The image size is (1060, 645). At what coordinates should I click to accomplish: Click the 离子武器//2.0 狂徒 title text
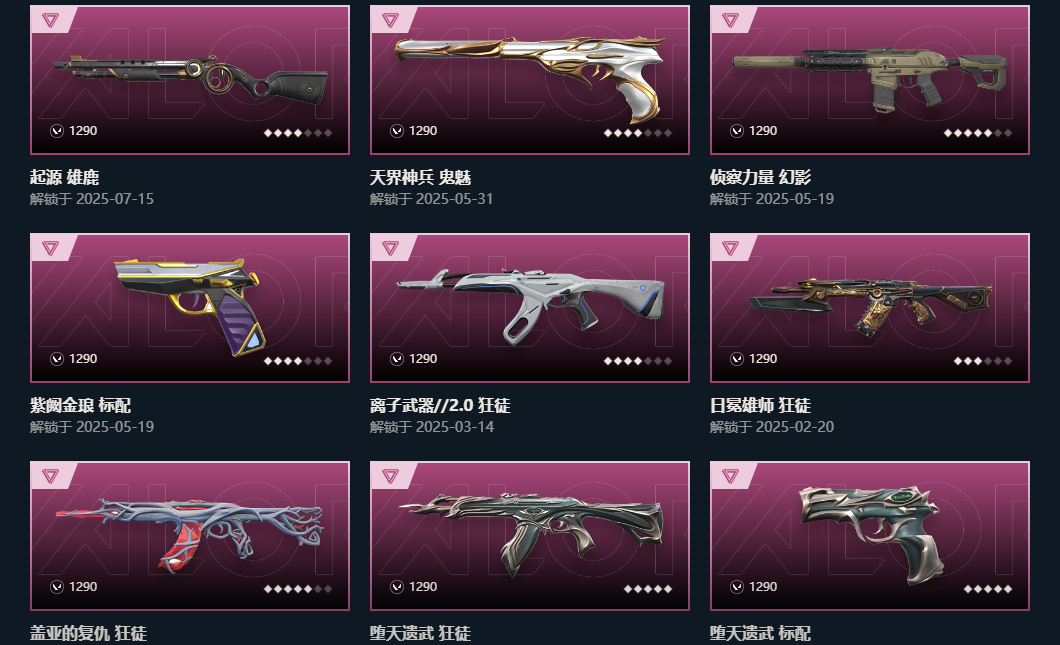click(440, 405)
